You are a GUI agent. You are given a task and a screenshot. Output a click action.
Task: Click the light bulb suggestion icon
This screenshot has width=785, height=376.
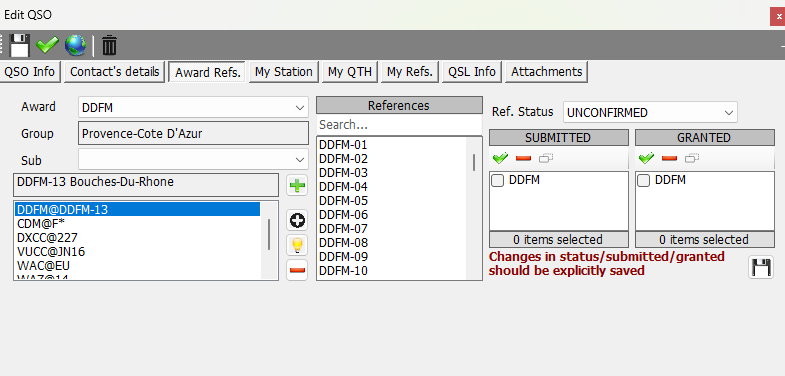click(x=297, y=245)
